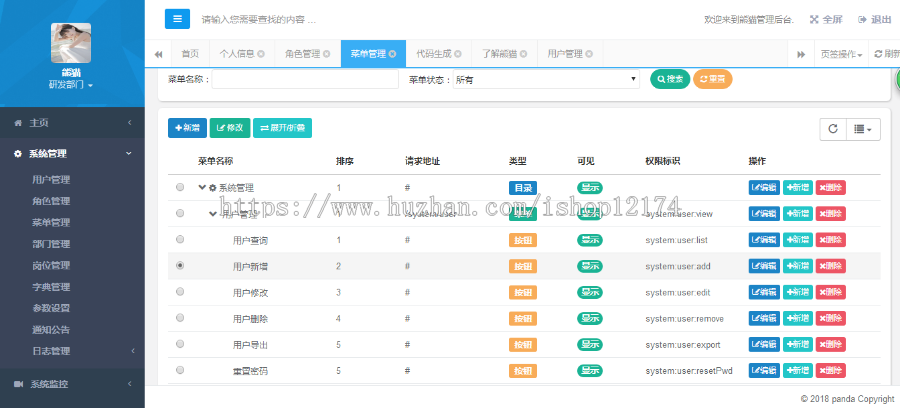Open 通知公告 in the sidebar

coord(51,330)
